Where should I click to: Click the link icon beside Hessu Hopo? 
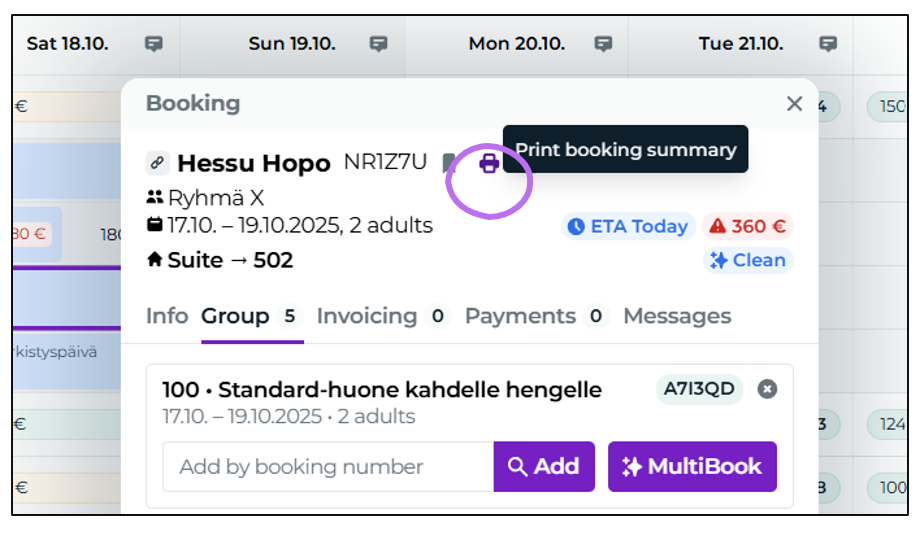[157, 163]
